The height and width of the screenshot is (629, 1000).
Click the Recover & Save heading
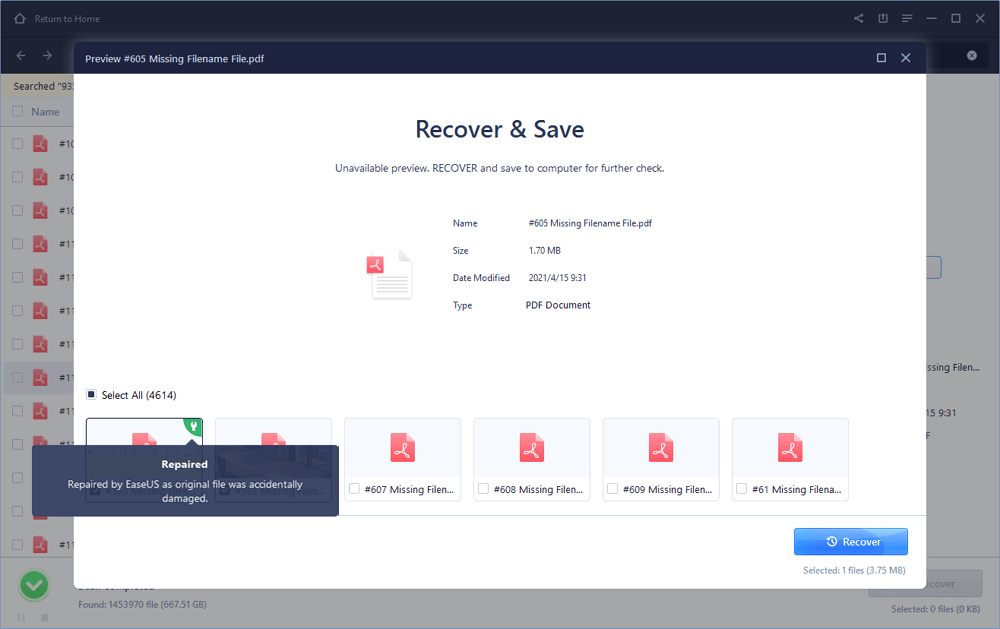[x=499, y=130]
